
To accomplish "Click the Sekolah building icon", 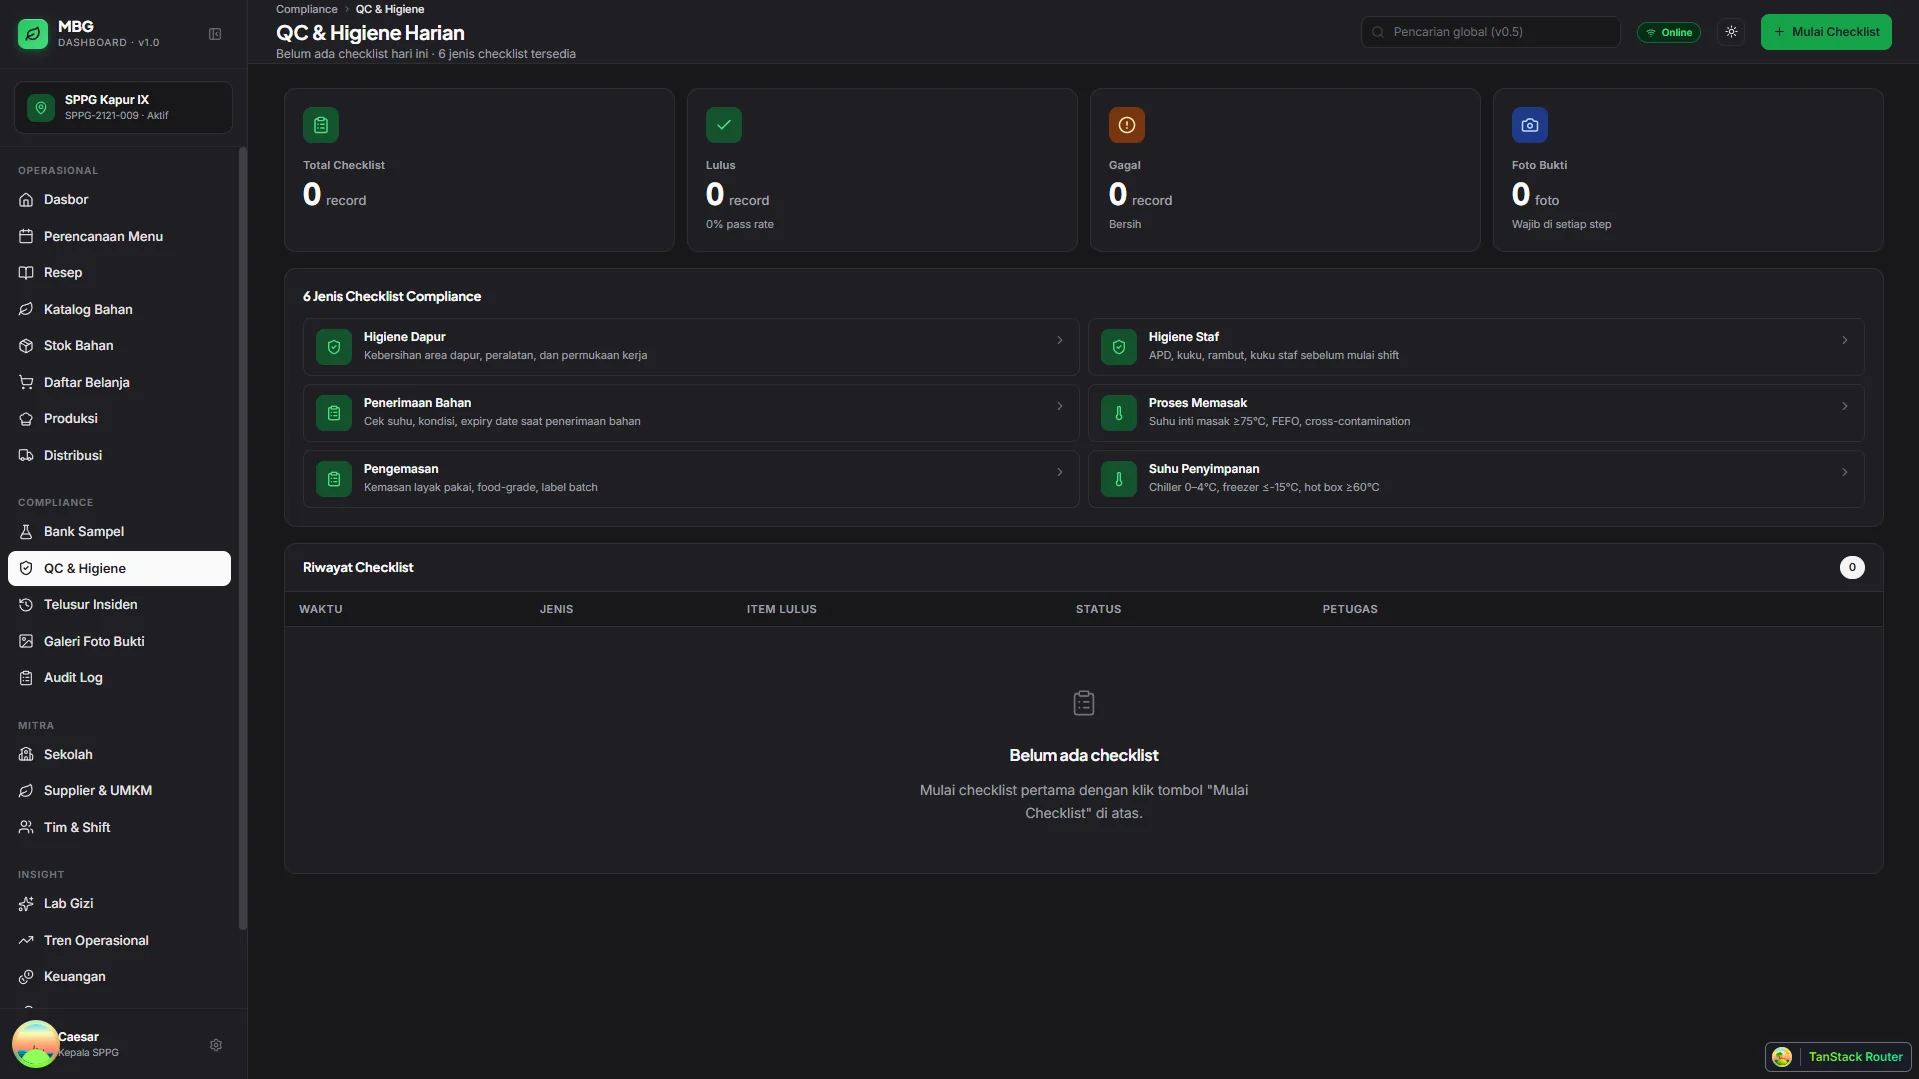I will (x=26, y=755).
